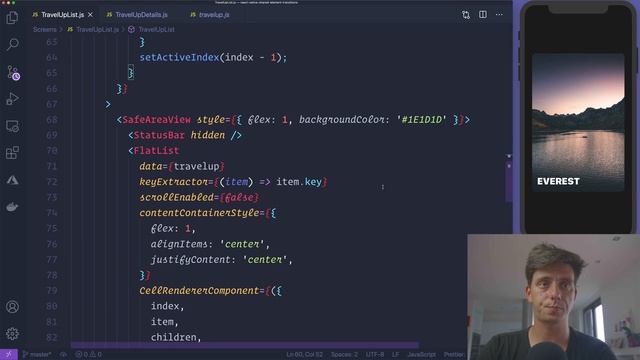Open editor More Actions ellipsis menu
Viewport: 640px width, 360px height.
499,15
